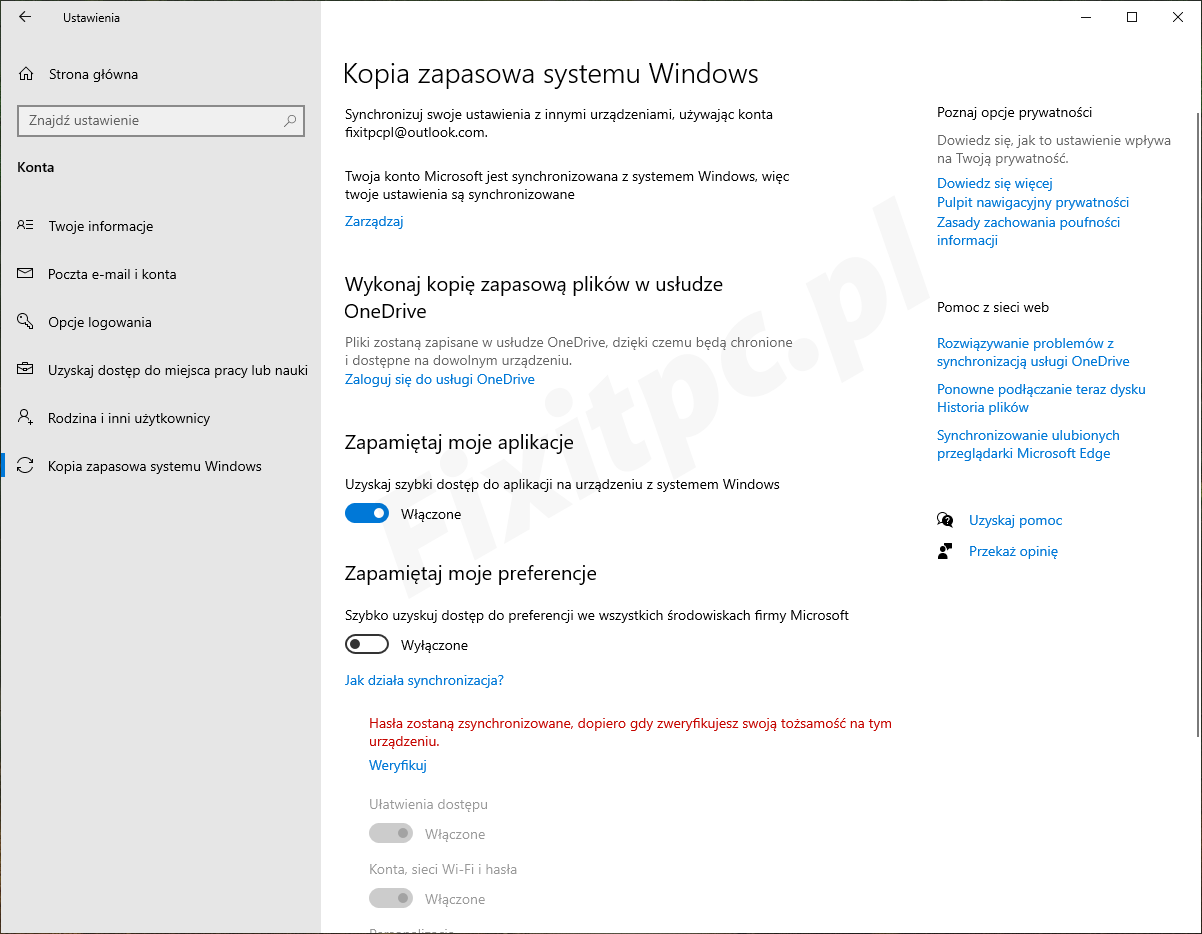Click the sync icon for Kopia zapasowa systemu Windows

click(26, 466)
